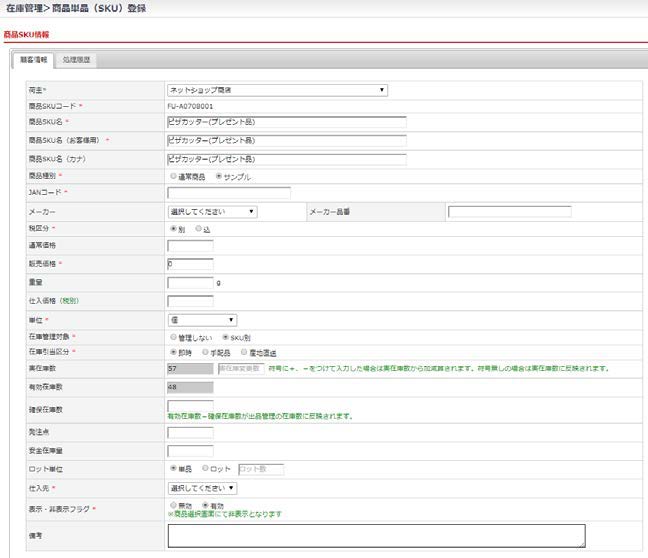Switch to the 処理履歴 tab
Image resolution: width=648 pixels, height=558 pixels.
coord(76,60)
